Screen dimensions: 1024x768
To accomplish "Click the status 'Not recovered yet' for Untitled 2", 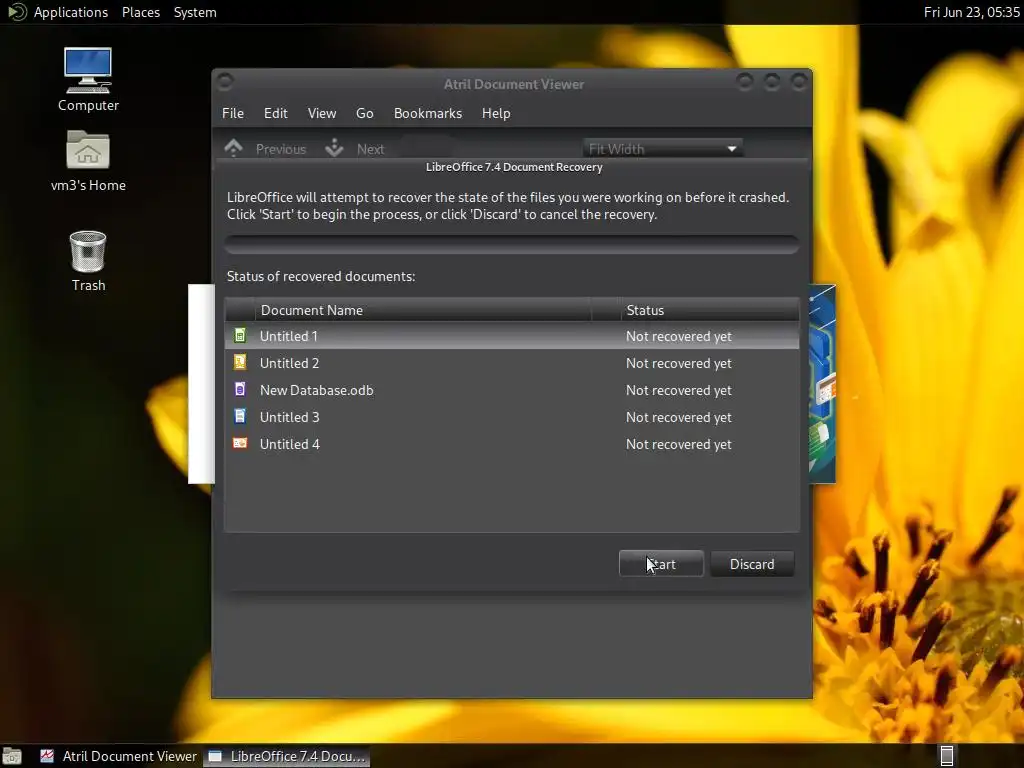I will click(x=679, y=363).
